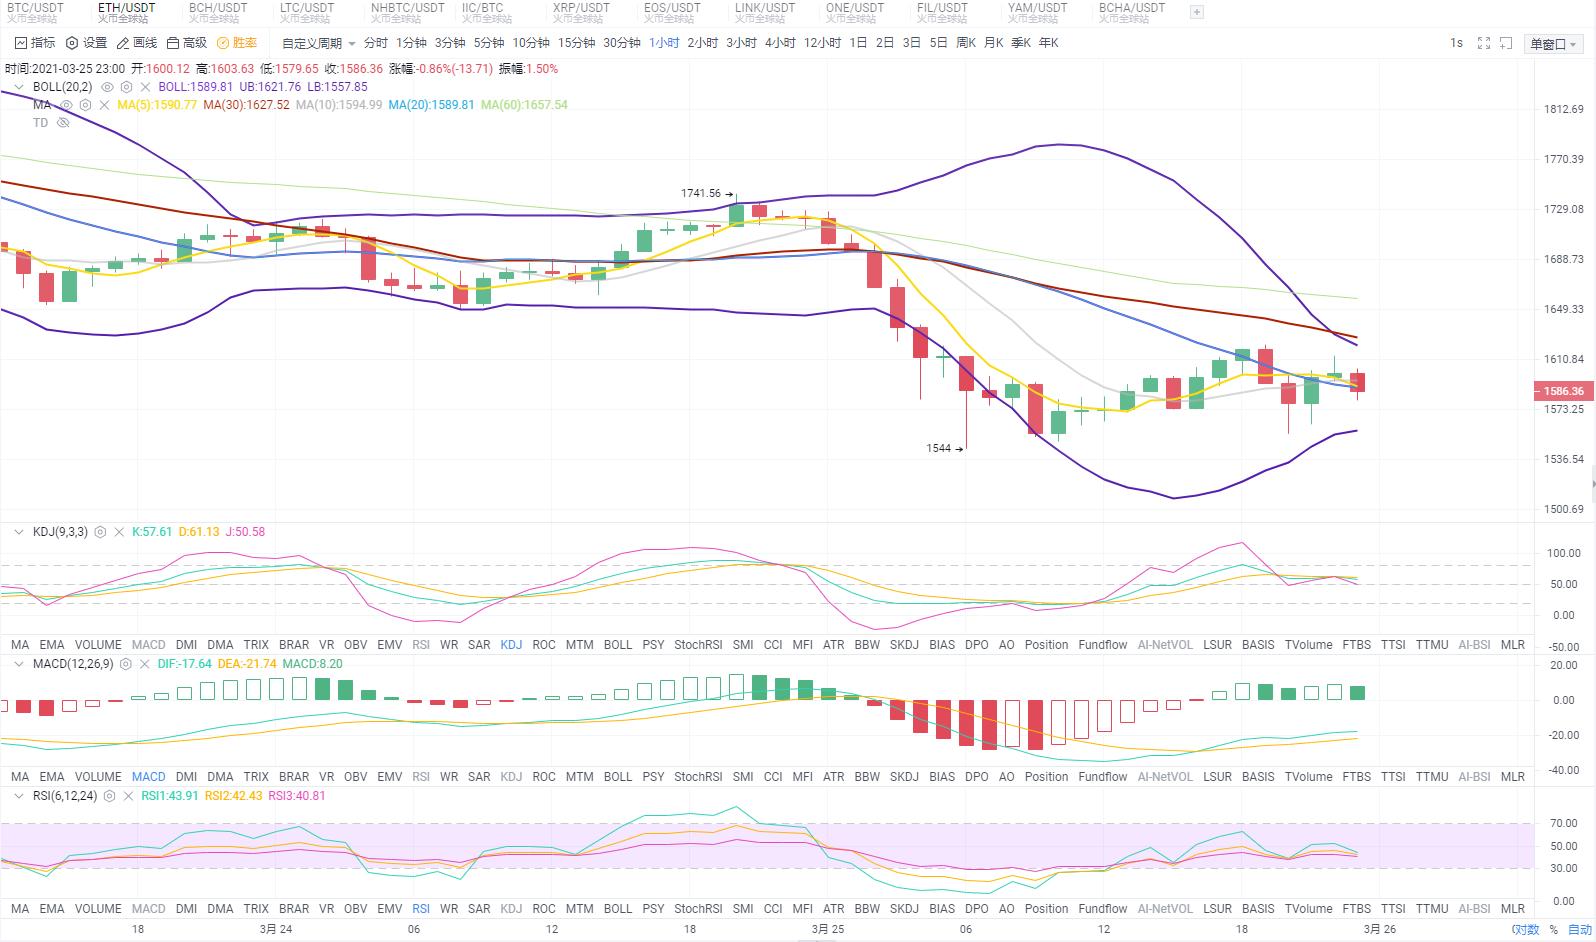The height and width of the screenshot is (942, 1596).
Task: Open MACD(12,26,9) settings
Action: pyautogui.click(x=126, y=664)
